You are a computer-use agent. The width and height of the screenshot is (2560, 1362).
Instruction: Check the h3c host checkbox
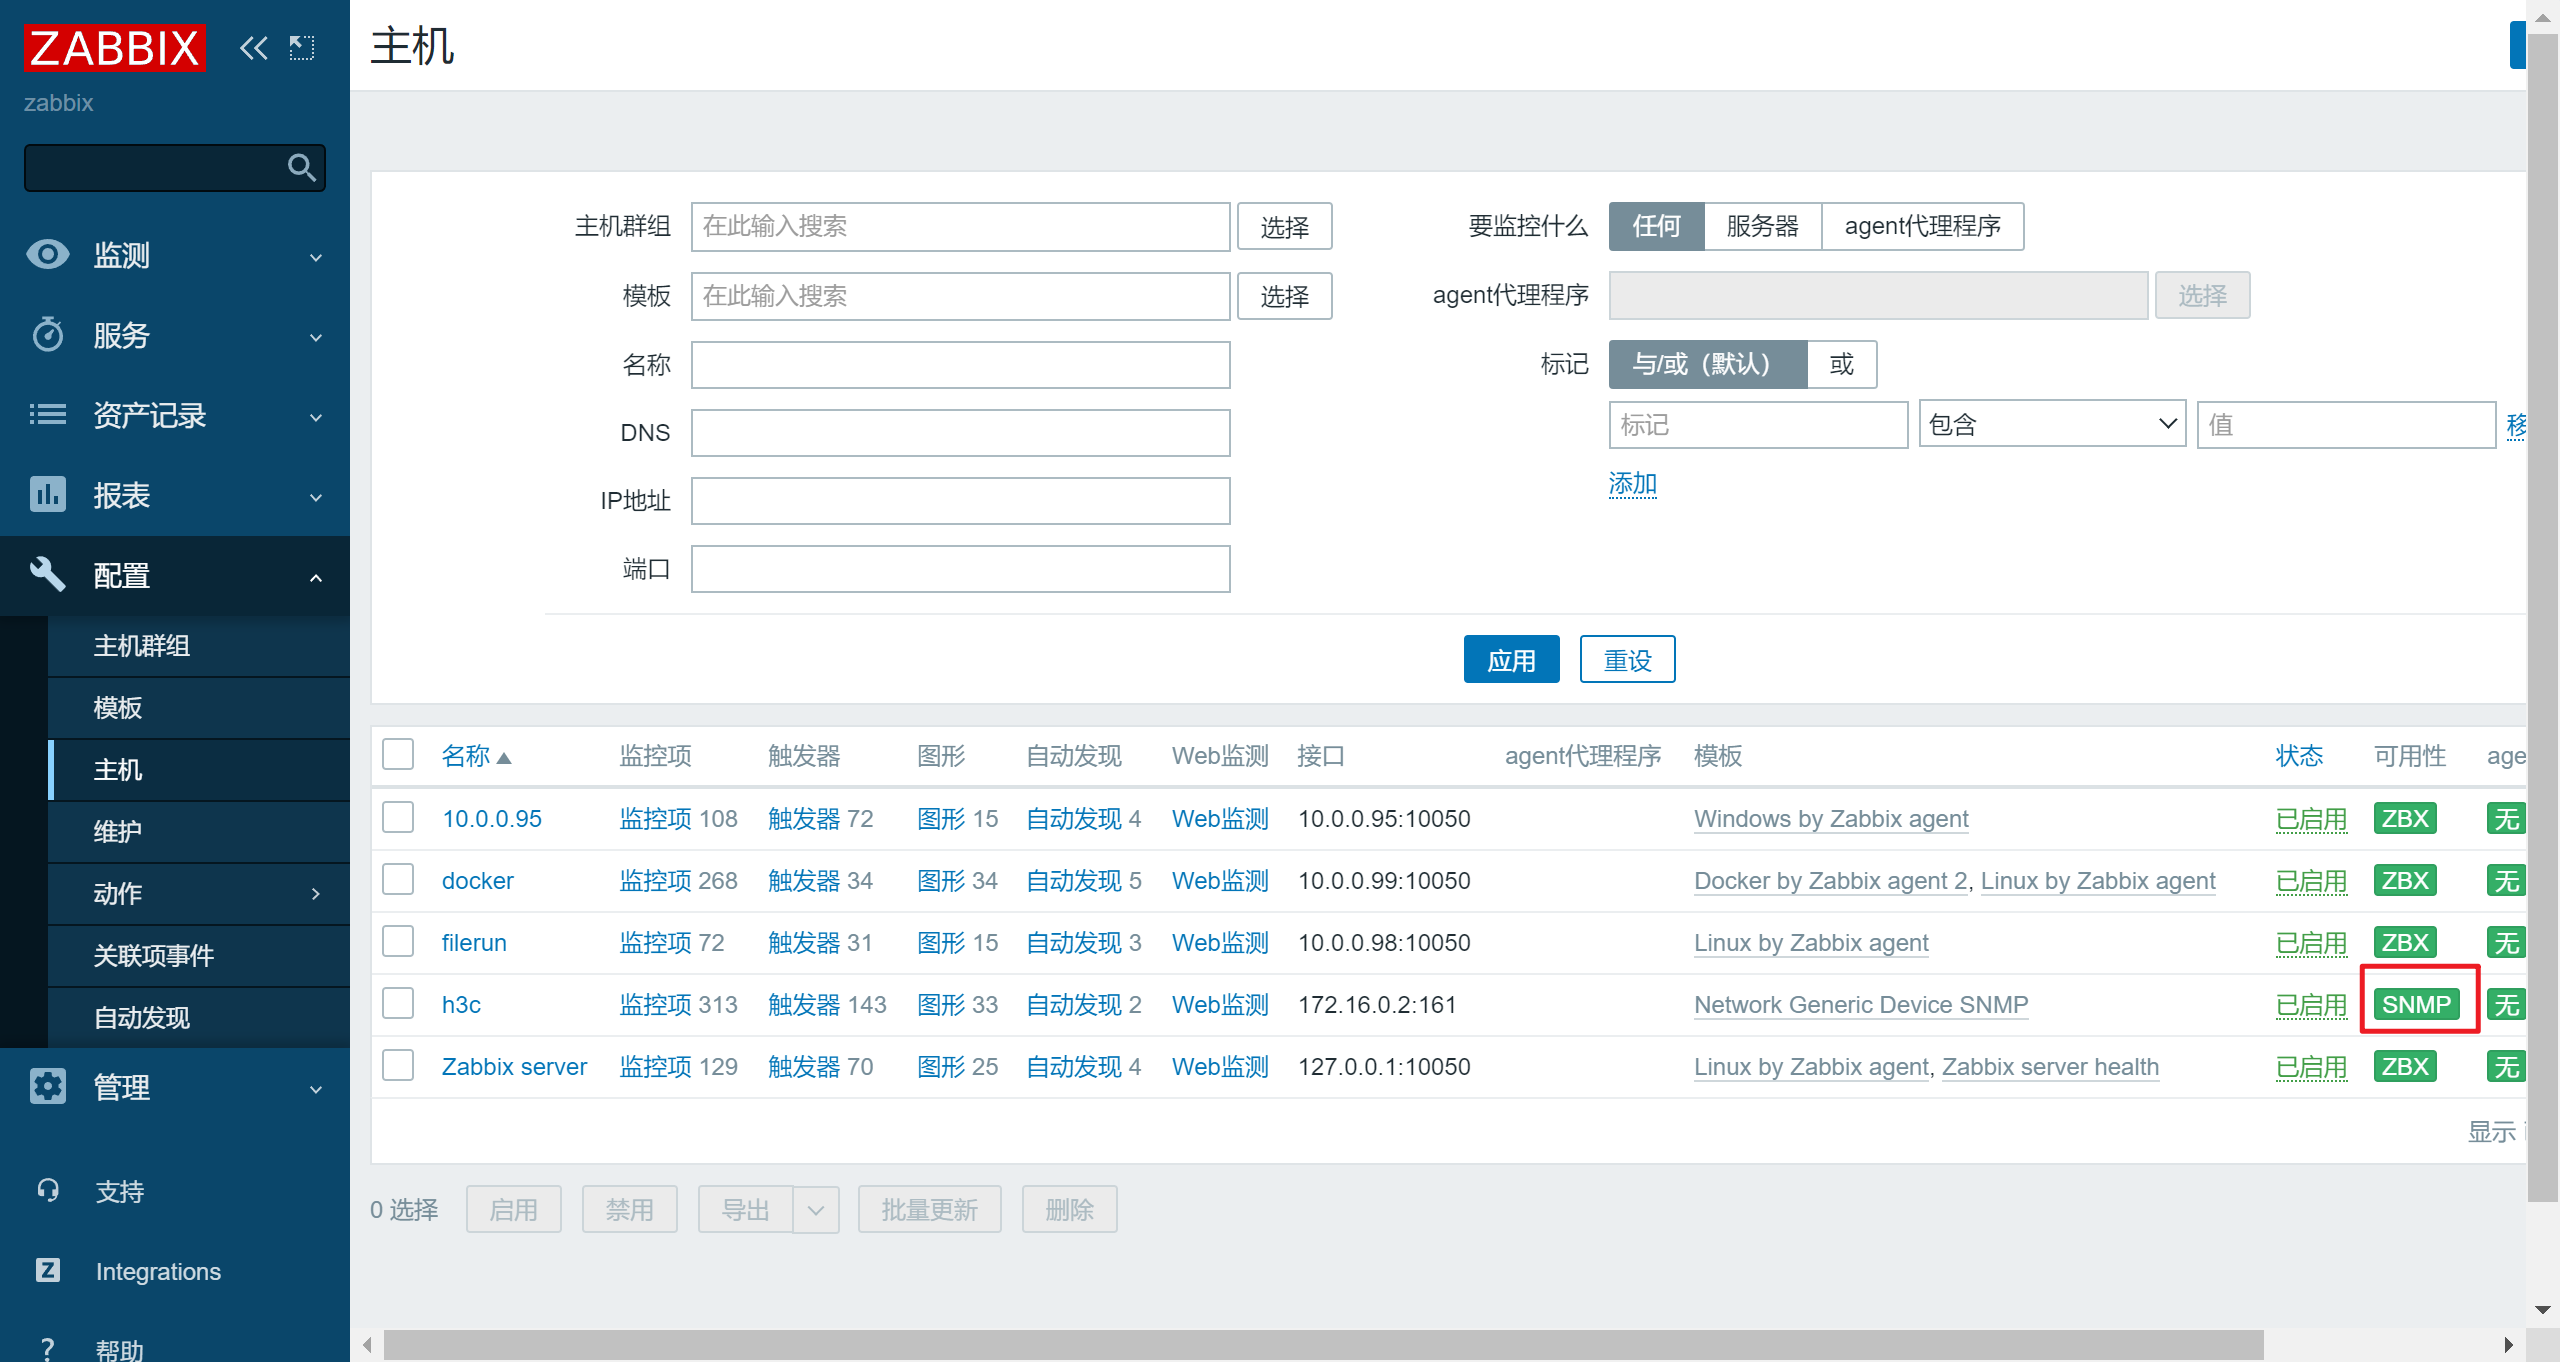398,1003
